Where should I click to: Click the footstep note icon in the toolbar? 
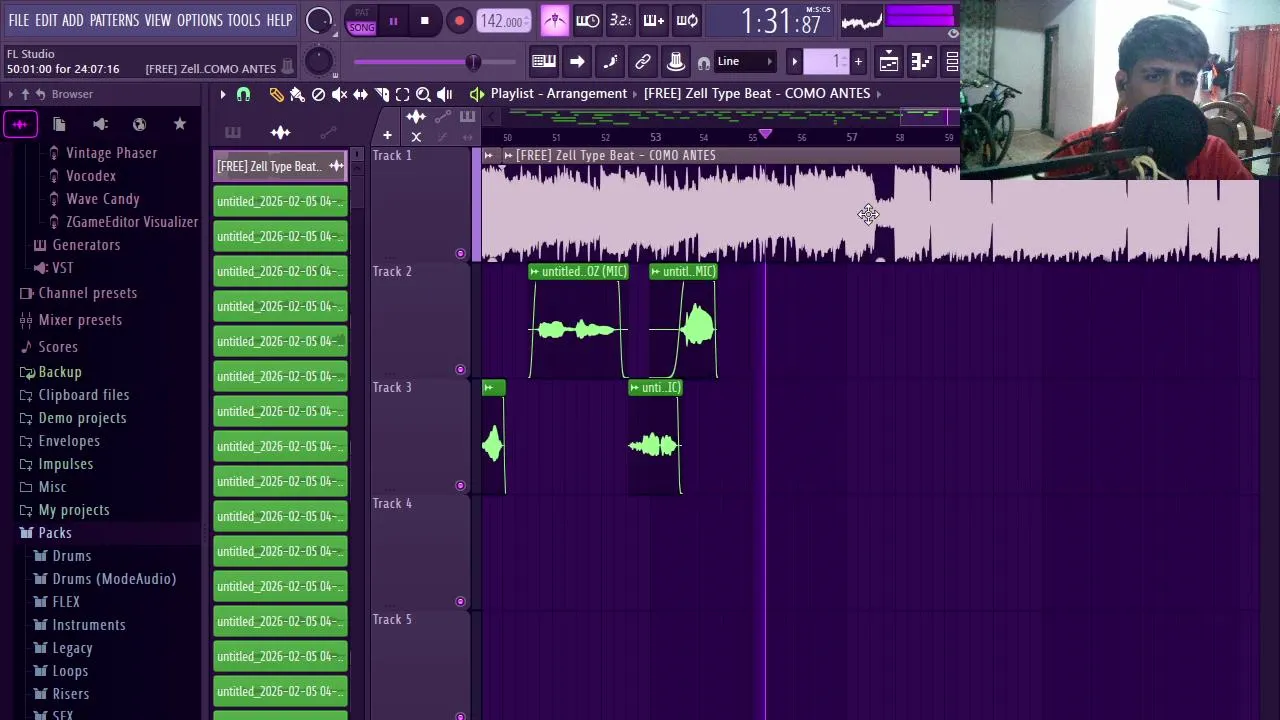click(610, 62)
